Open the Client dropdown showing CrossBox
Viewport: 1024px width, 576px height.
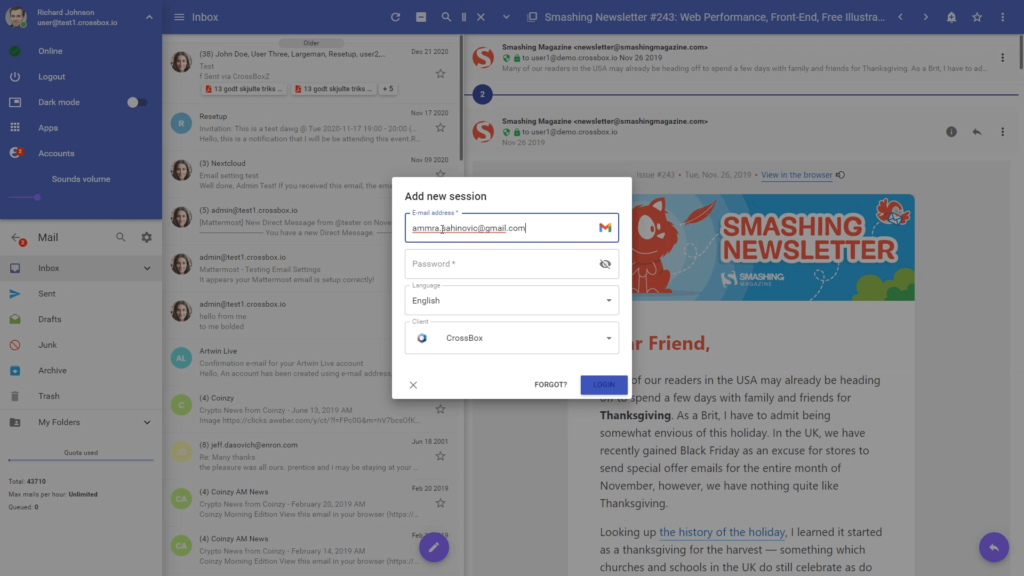pos(511,338)
